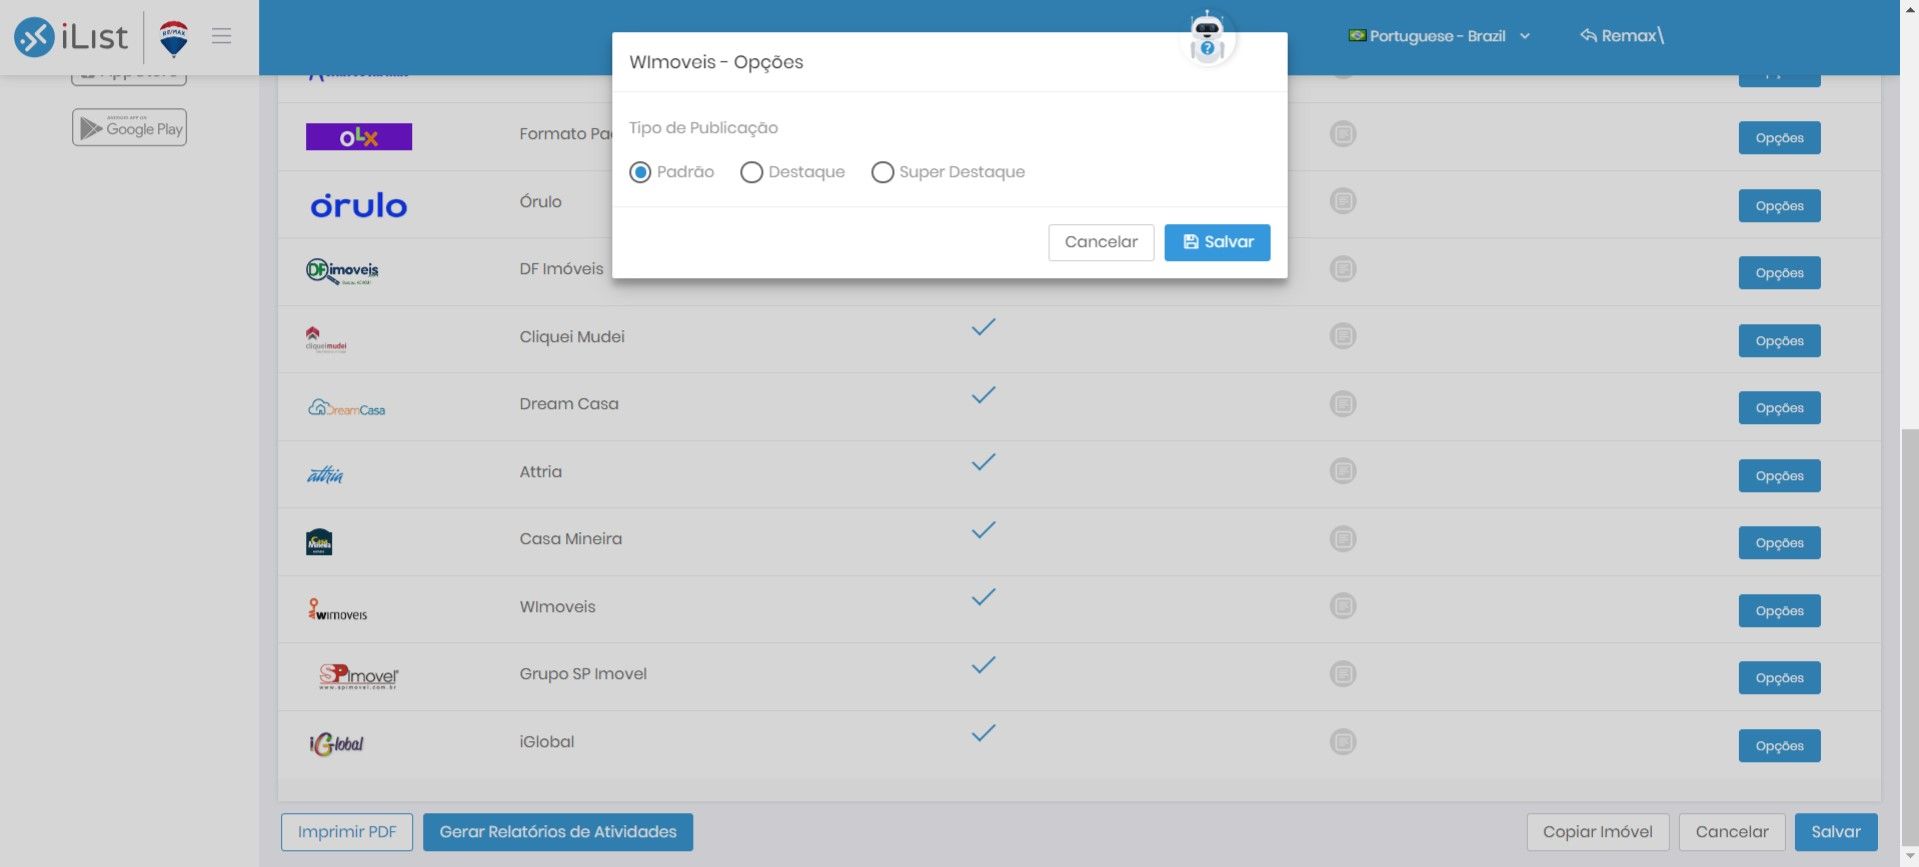Click the iGlobal logo

[x=337, y=744]
